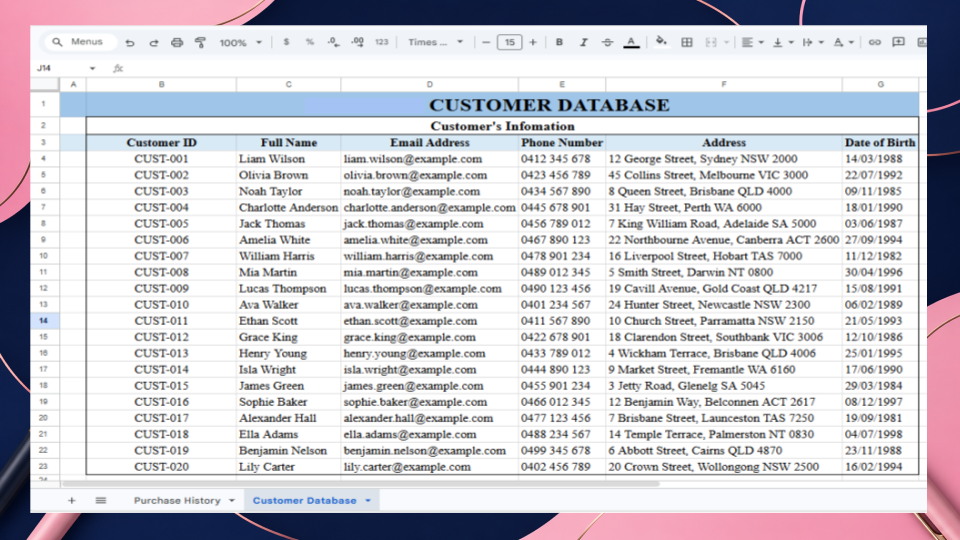Click the font size field showing 15
This screenshot has height=540, width=960.
click(509, 42)
